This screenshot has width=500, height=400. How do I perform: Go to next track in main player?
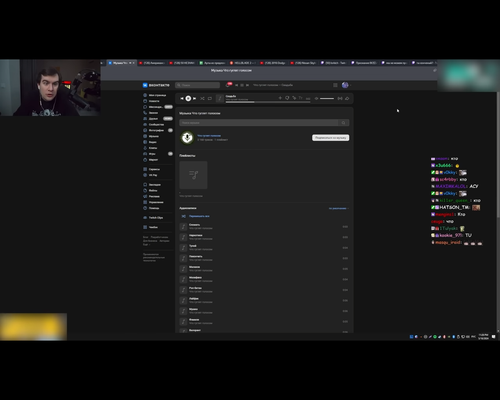194,98
